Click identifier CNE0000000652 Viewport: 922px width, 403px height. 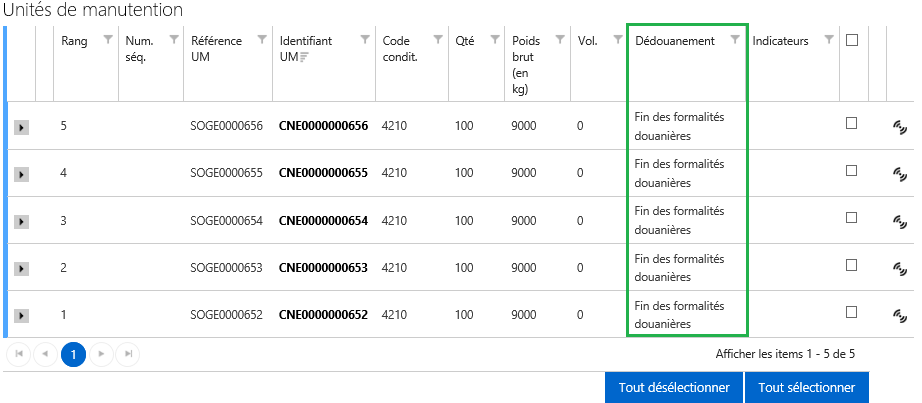[323, 315]
